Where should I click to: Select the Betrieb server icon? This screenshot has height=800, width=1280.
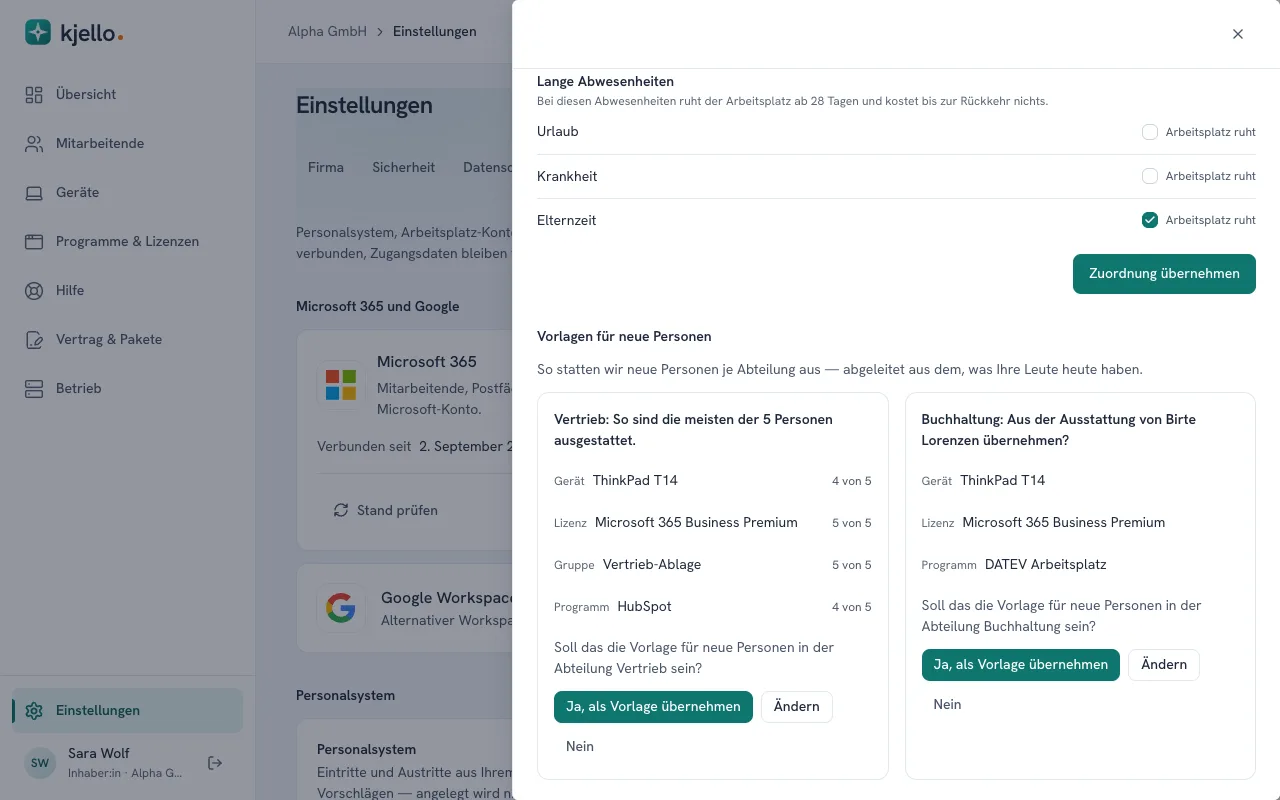[x=34, y=389]
